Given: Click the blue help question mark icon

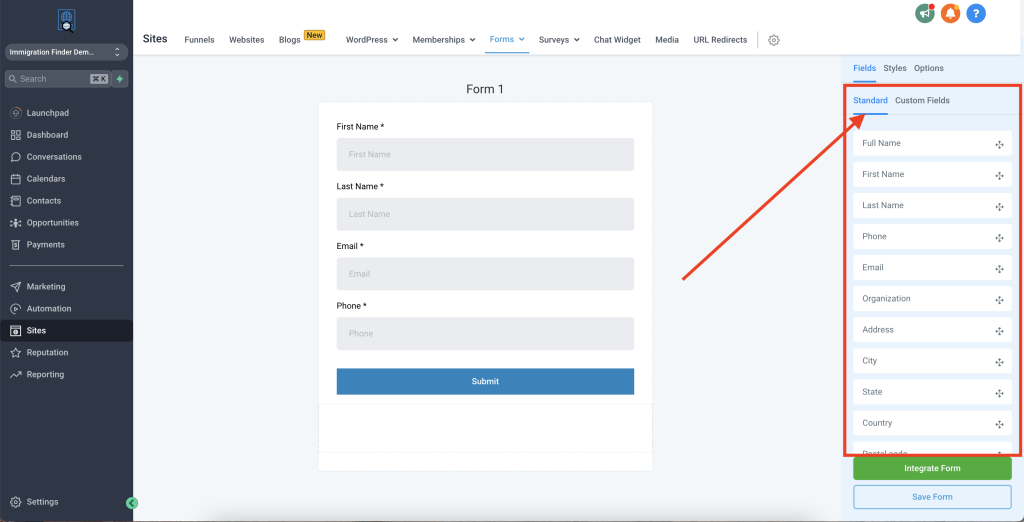Looking at the screenshot, I should 976,13.
